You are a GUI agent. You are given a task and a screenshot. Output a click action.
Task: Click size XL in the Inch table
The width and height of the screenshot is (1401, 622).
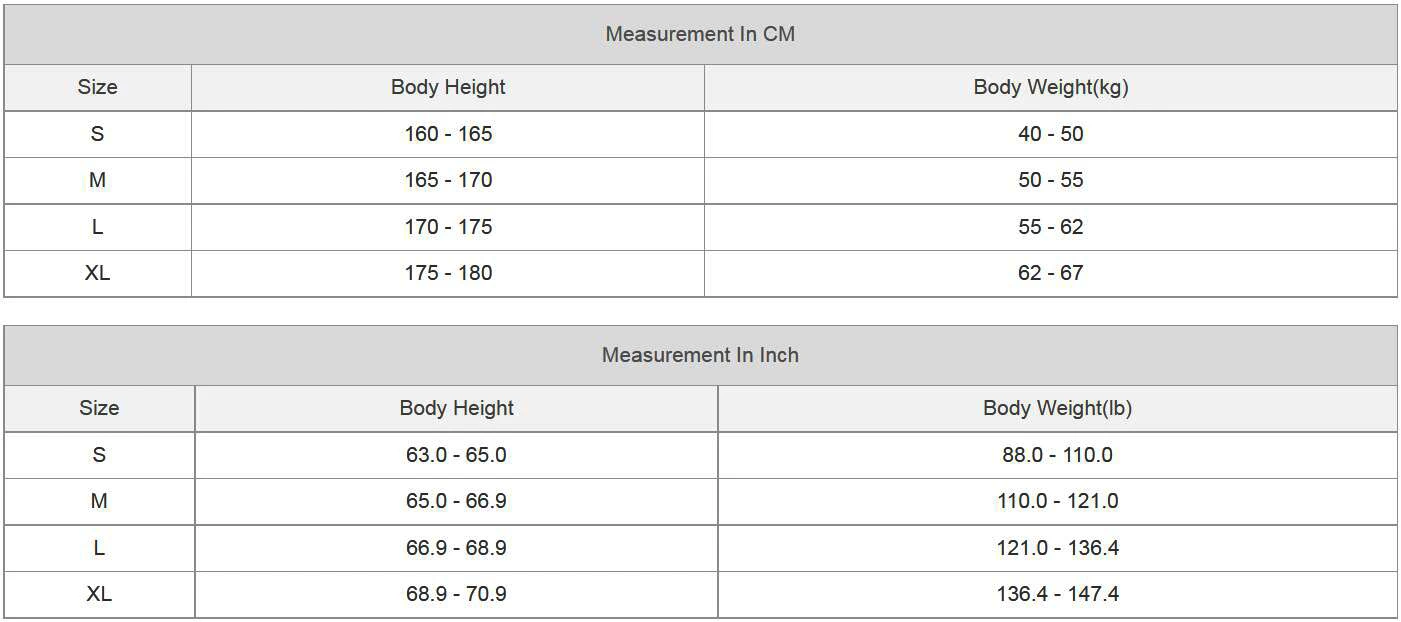pyautogui.click(x=99, y=594)
